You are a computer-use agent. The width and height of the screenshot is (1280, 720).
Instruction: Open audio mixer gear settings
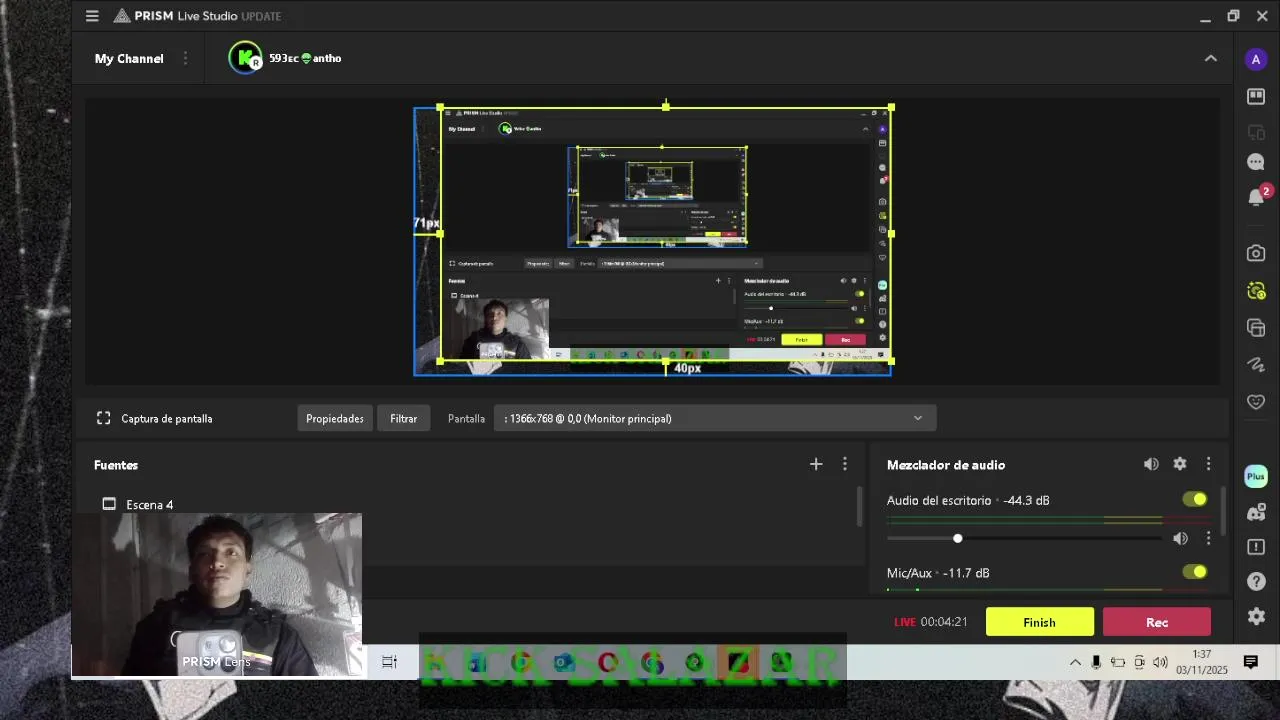click(1180, 464)
